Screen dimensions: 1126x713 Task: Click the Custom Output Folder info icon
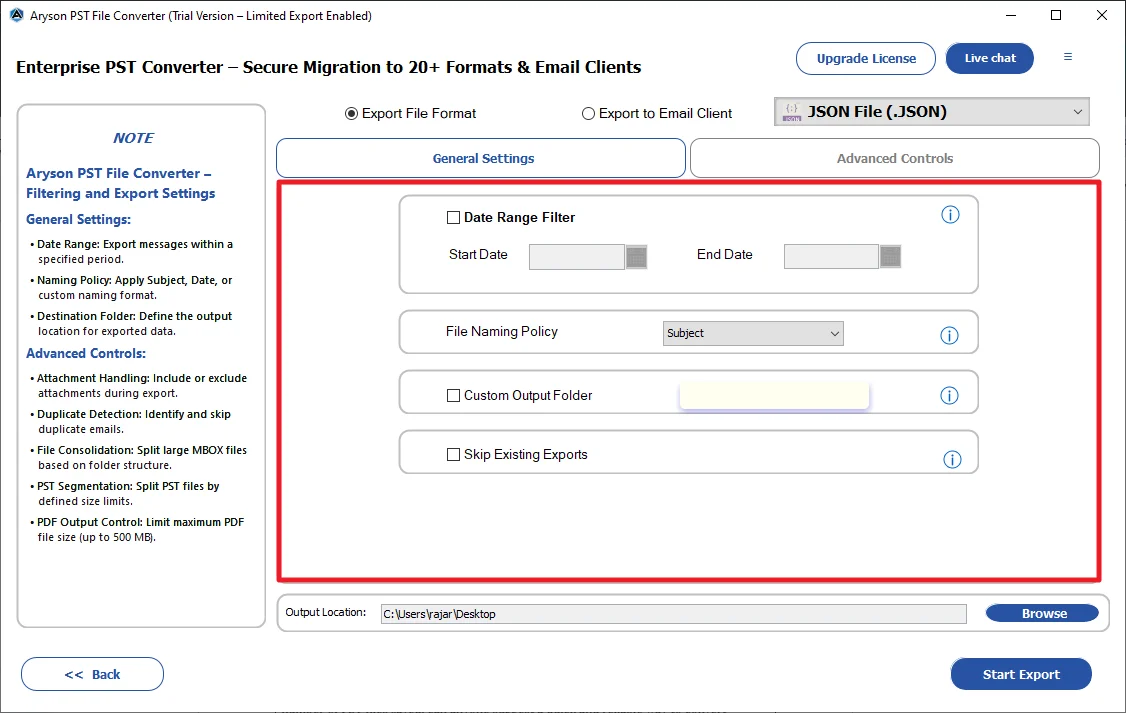pos(949,396)
